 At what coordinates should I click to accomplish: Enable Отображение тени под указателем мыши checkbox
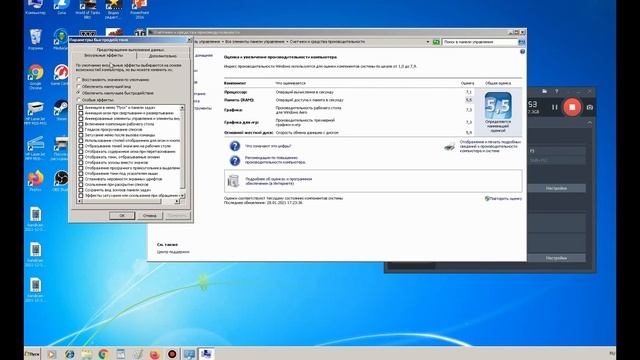tap(81, 173)
